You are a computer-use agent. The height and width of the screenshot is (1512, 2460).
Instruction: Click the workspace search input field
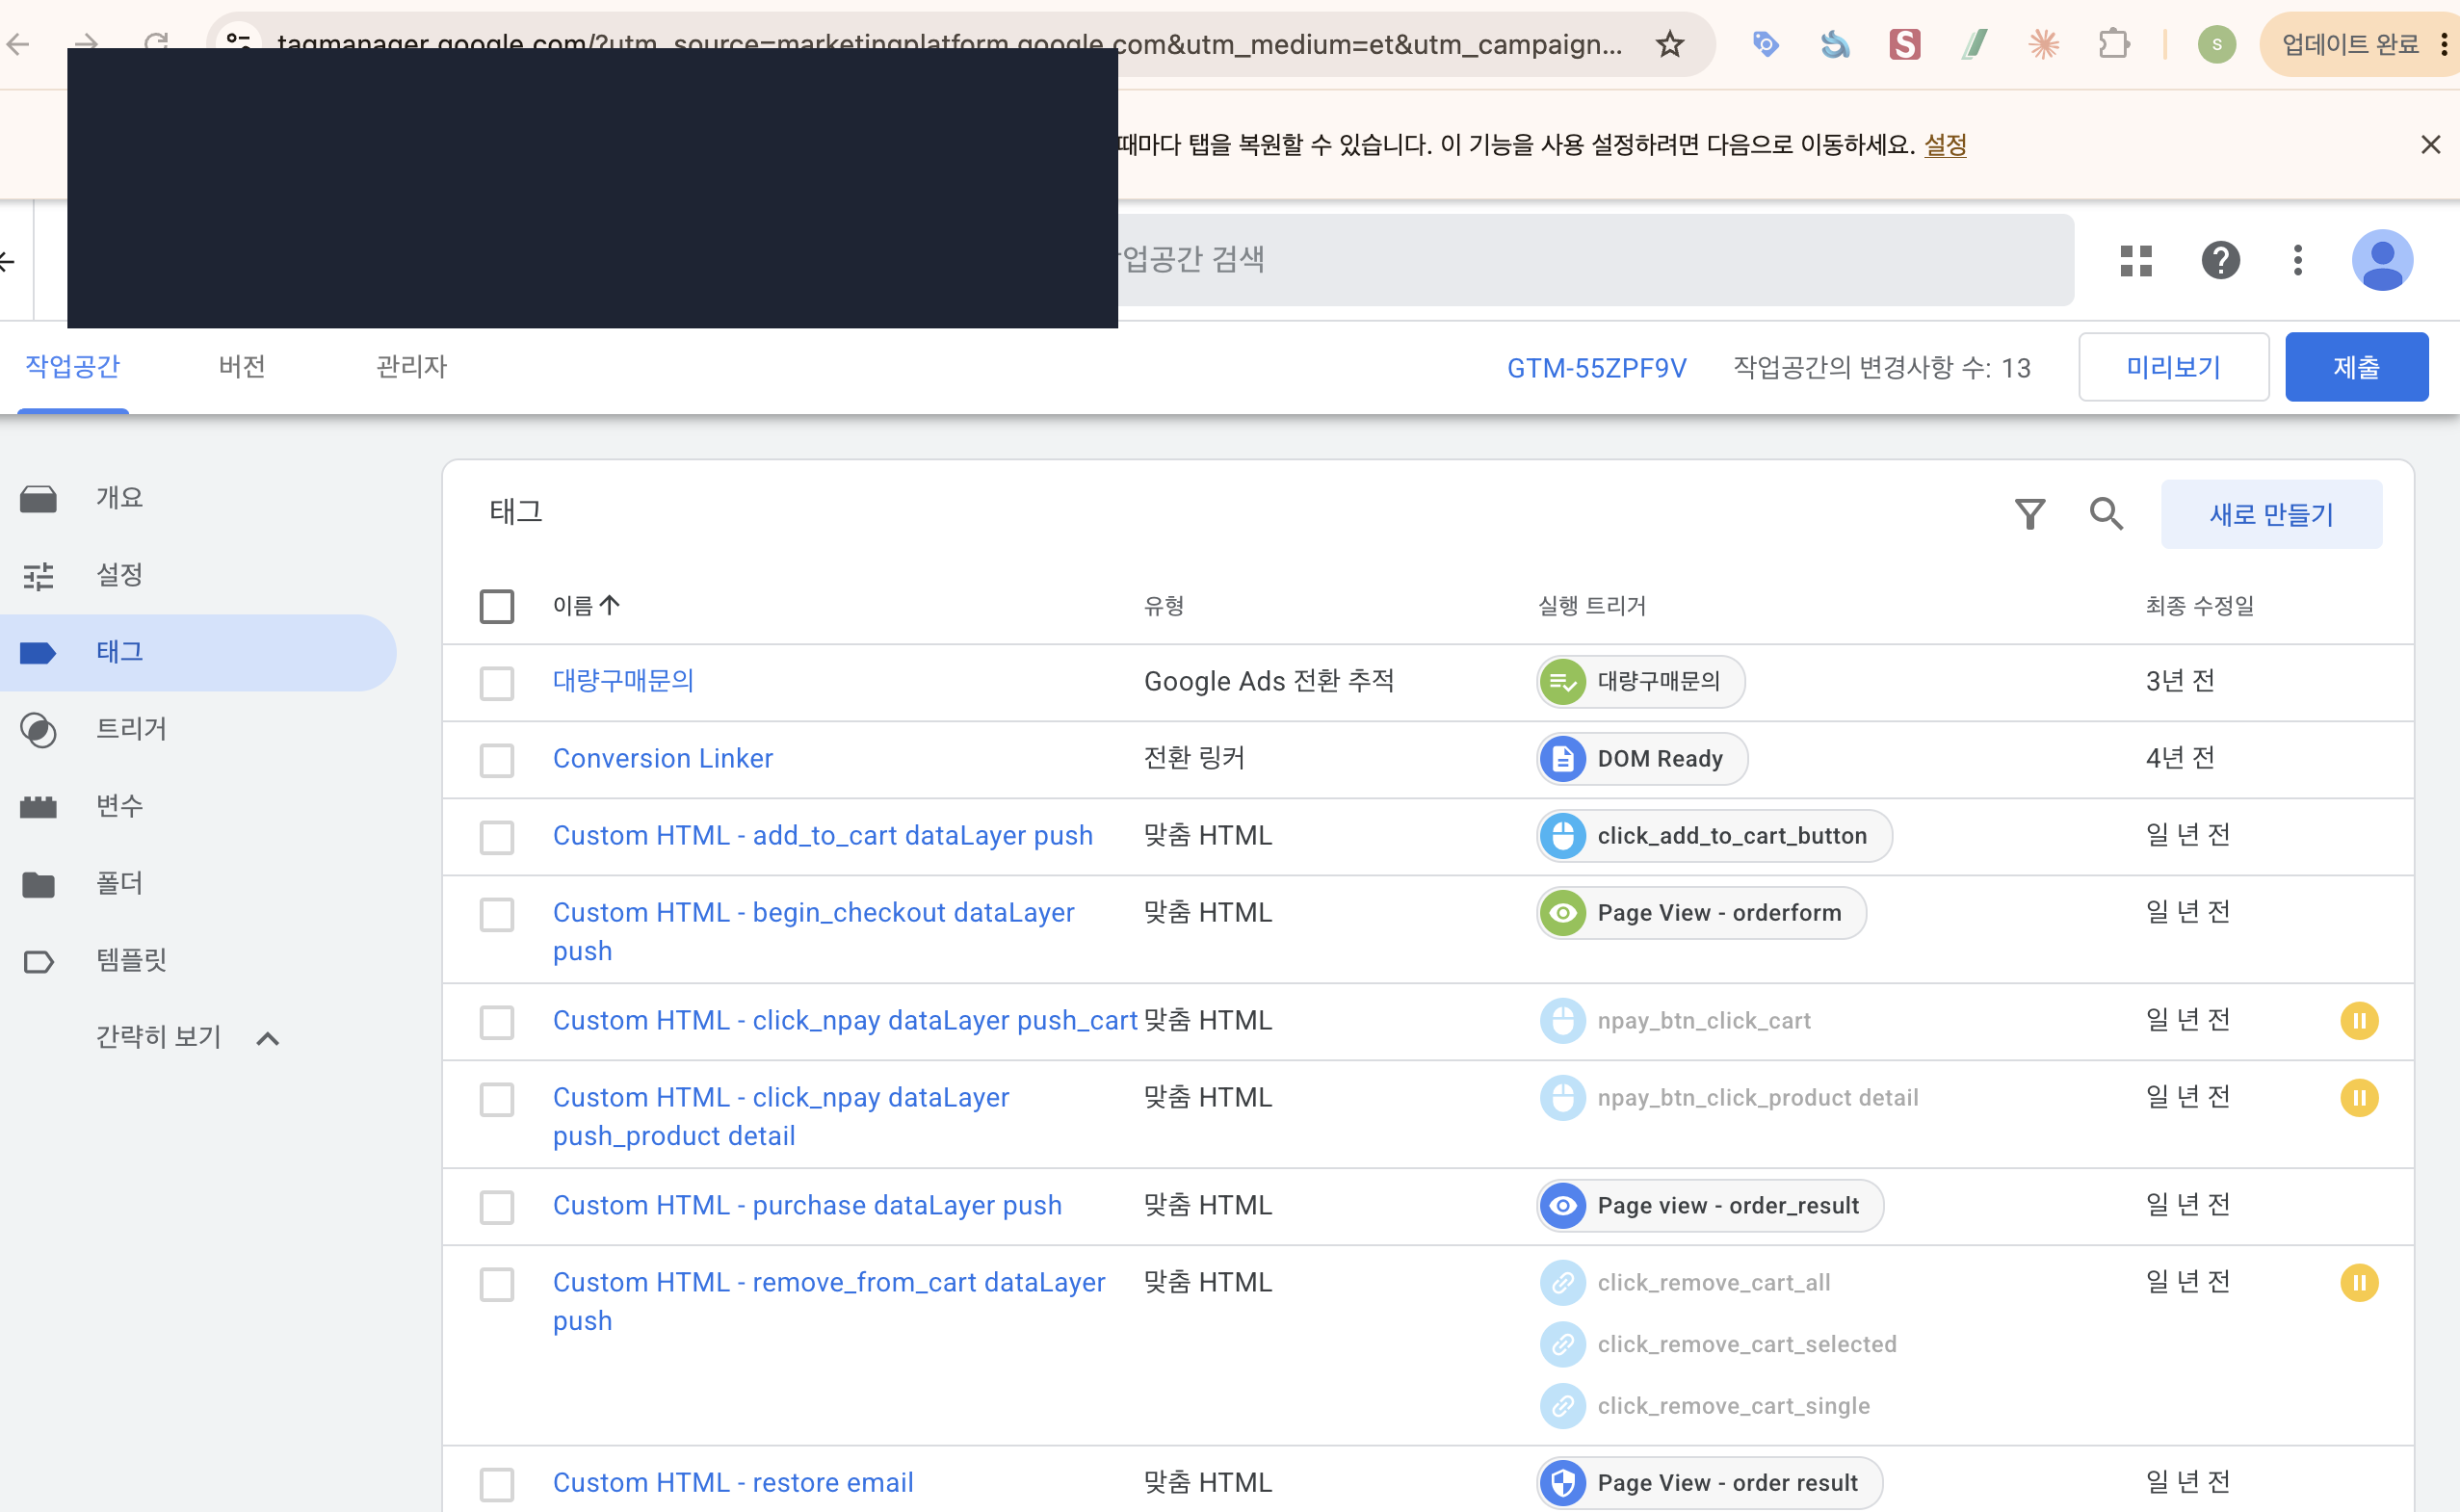[x=1595, y=260]
